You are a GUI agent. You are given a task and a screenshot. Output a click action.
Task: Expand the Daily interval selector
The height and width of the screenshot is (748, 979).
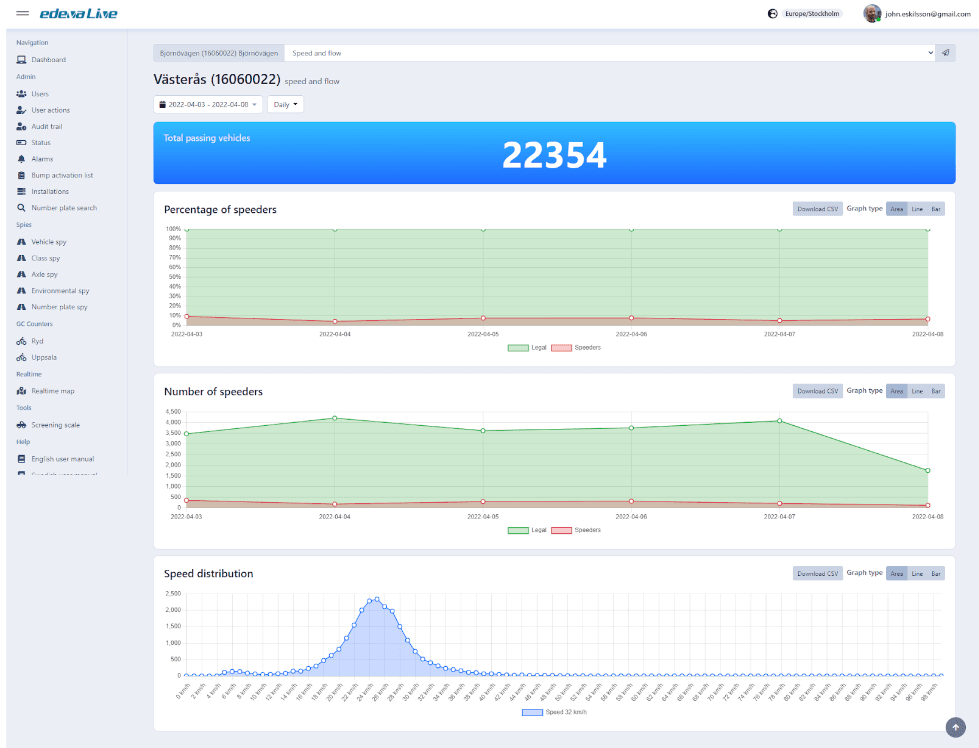[x=285, y=103]
